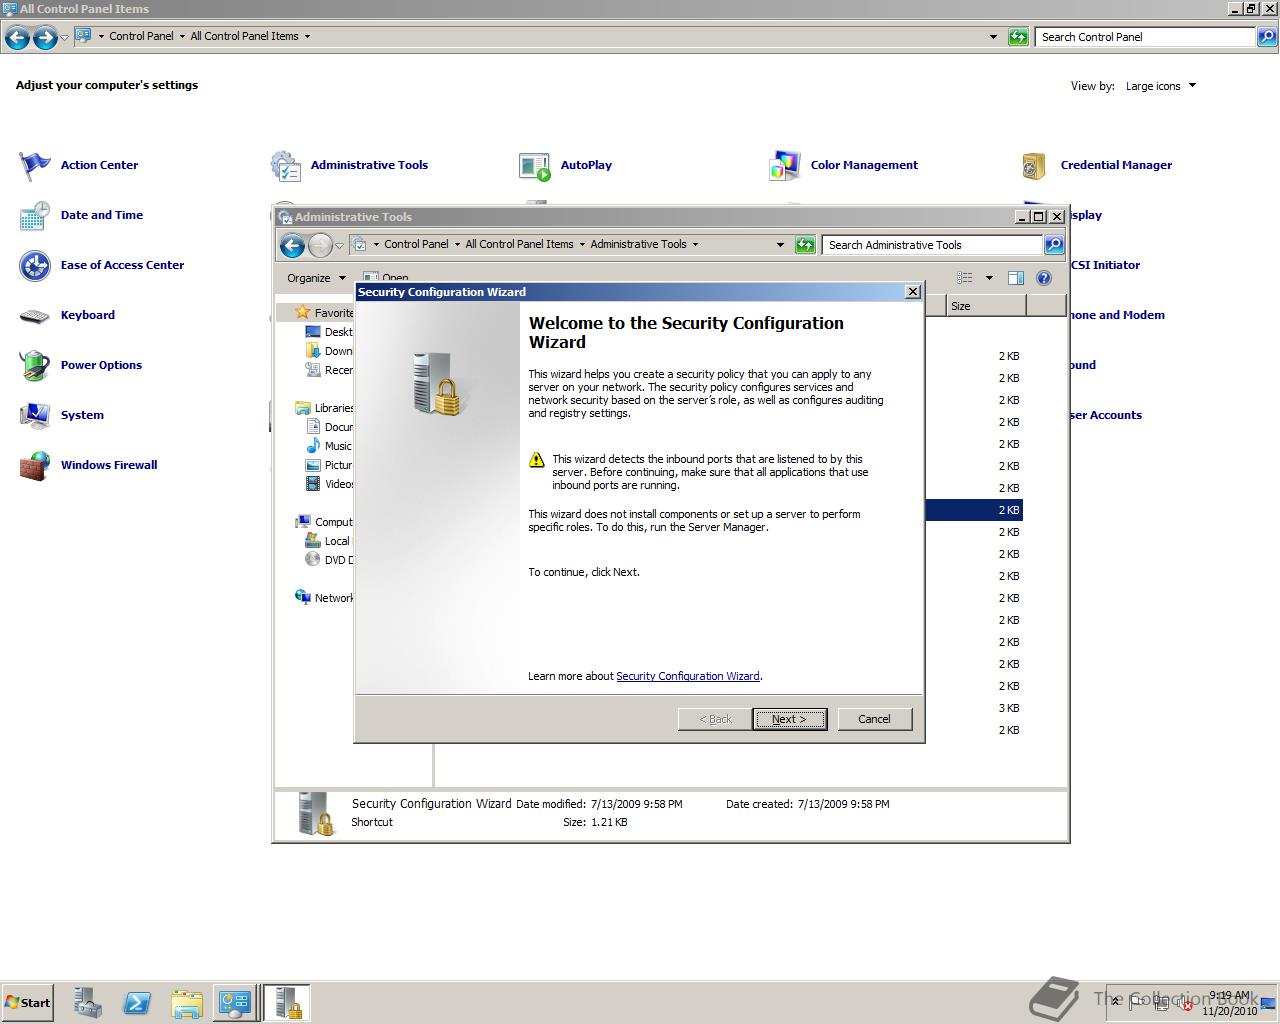Open Keyboard settings
Screen dimensions: 1280x1024
pyautogui.click(x=87, y=315)
